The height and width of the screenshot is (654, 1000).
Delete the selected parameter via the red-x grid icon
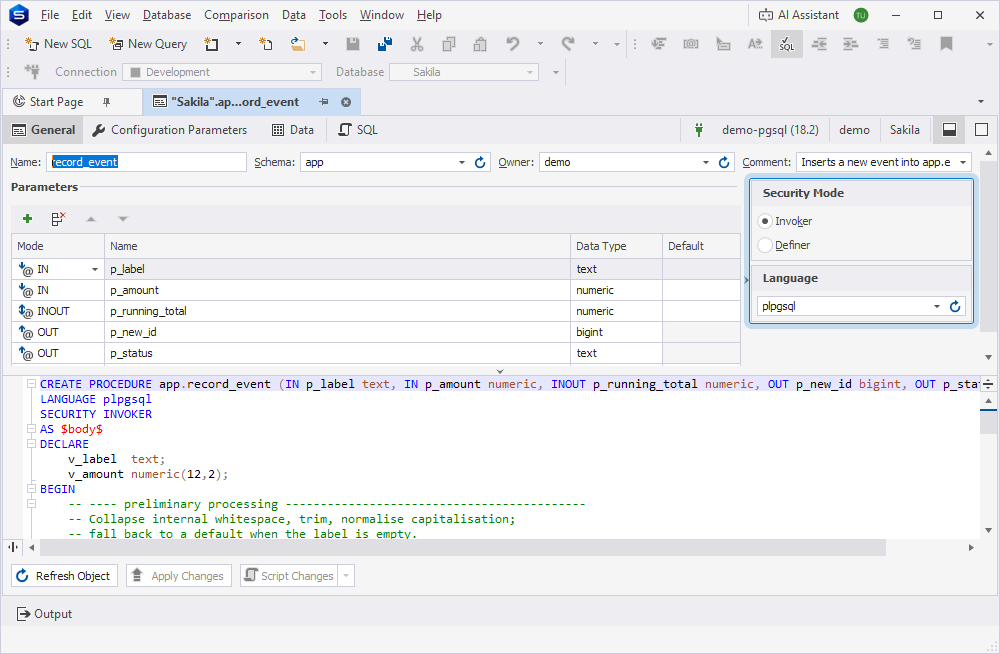(58, 219)
